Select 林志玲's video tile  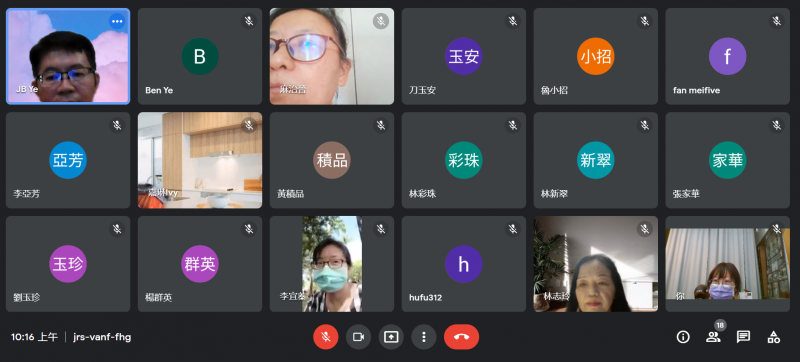595,264
